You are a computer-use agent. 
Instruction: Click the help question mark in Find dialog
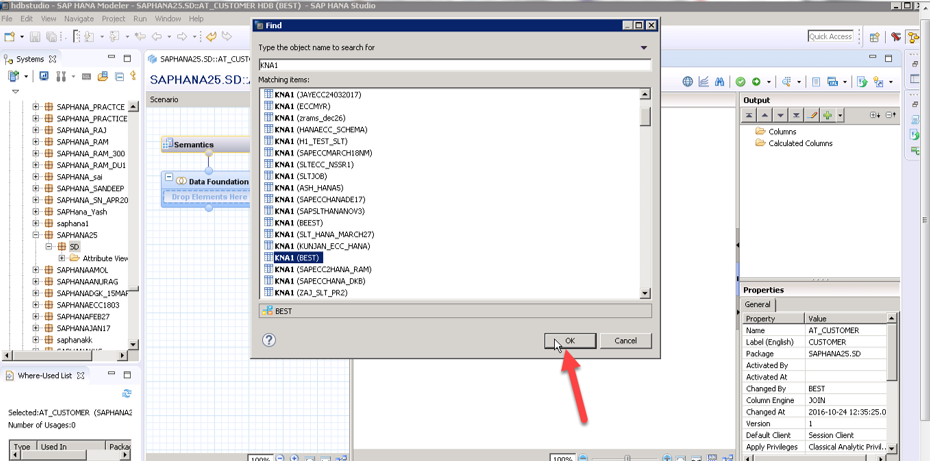click(269, 340)
